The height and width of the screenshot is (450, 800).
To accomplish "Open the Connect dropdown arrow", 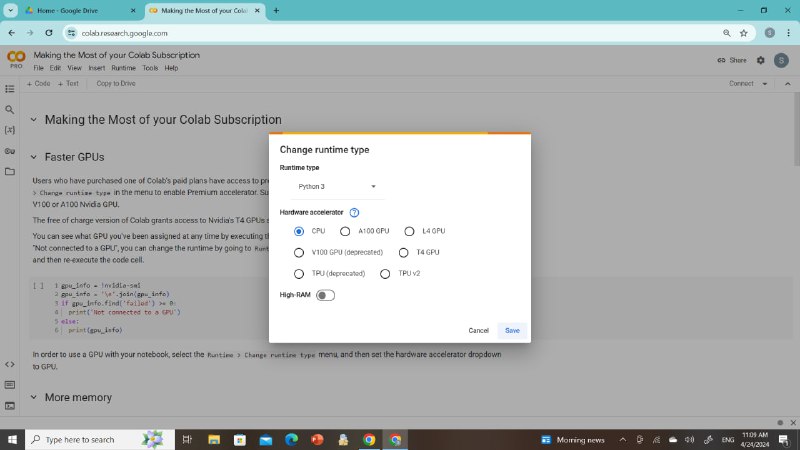I will tap(765, 84).
